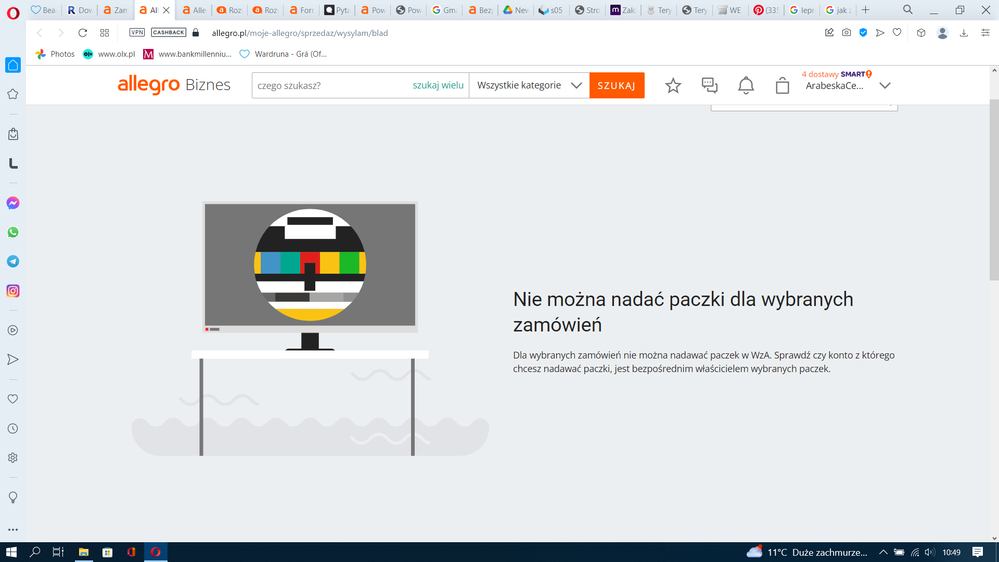Open File Explorer from the taskbar
This screenshot has height=562, width=999.
83,552
